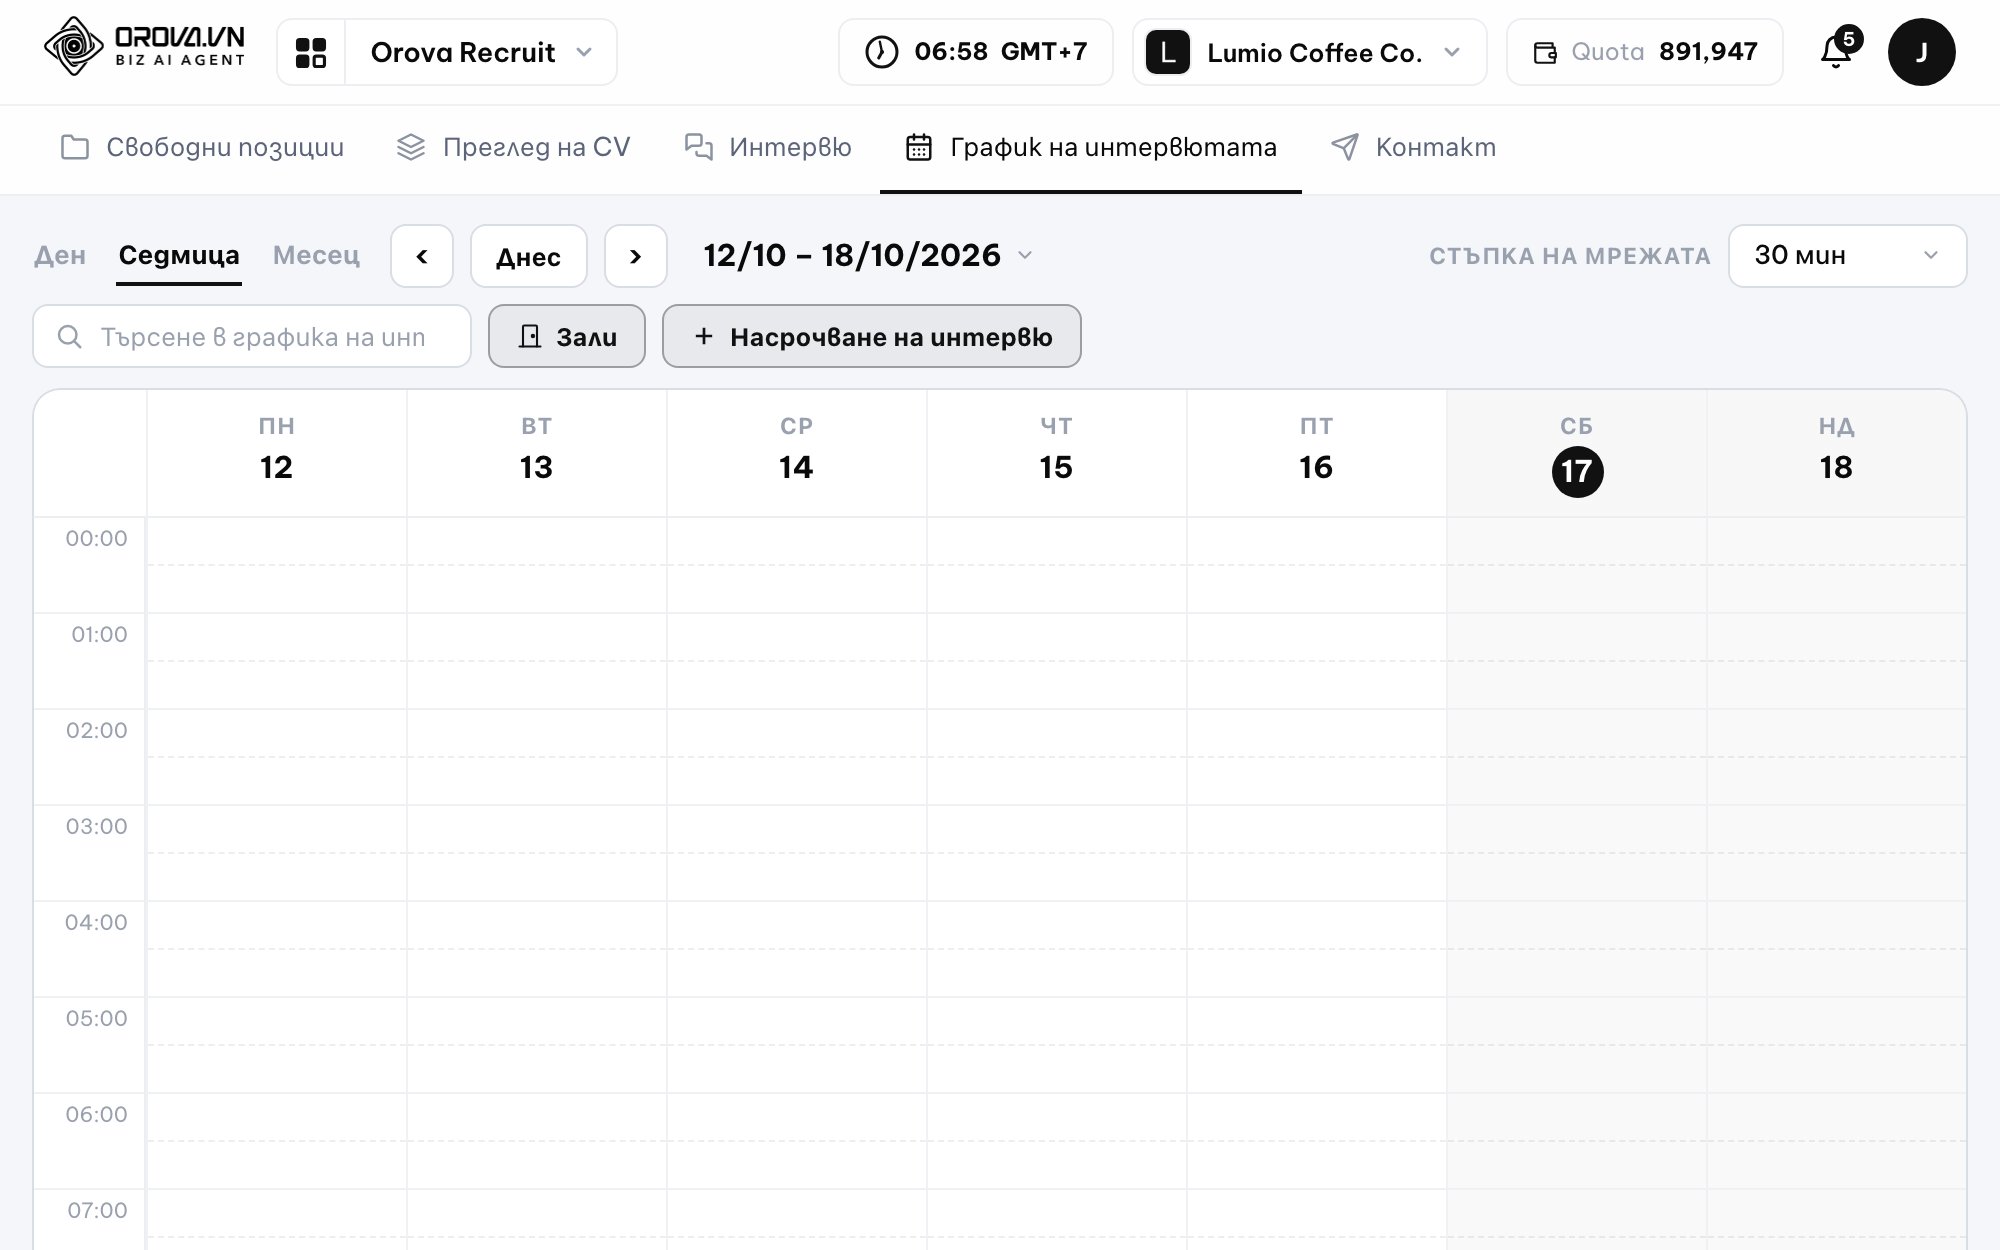Click the Orova.vn logo

(144, 47)
